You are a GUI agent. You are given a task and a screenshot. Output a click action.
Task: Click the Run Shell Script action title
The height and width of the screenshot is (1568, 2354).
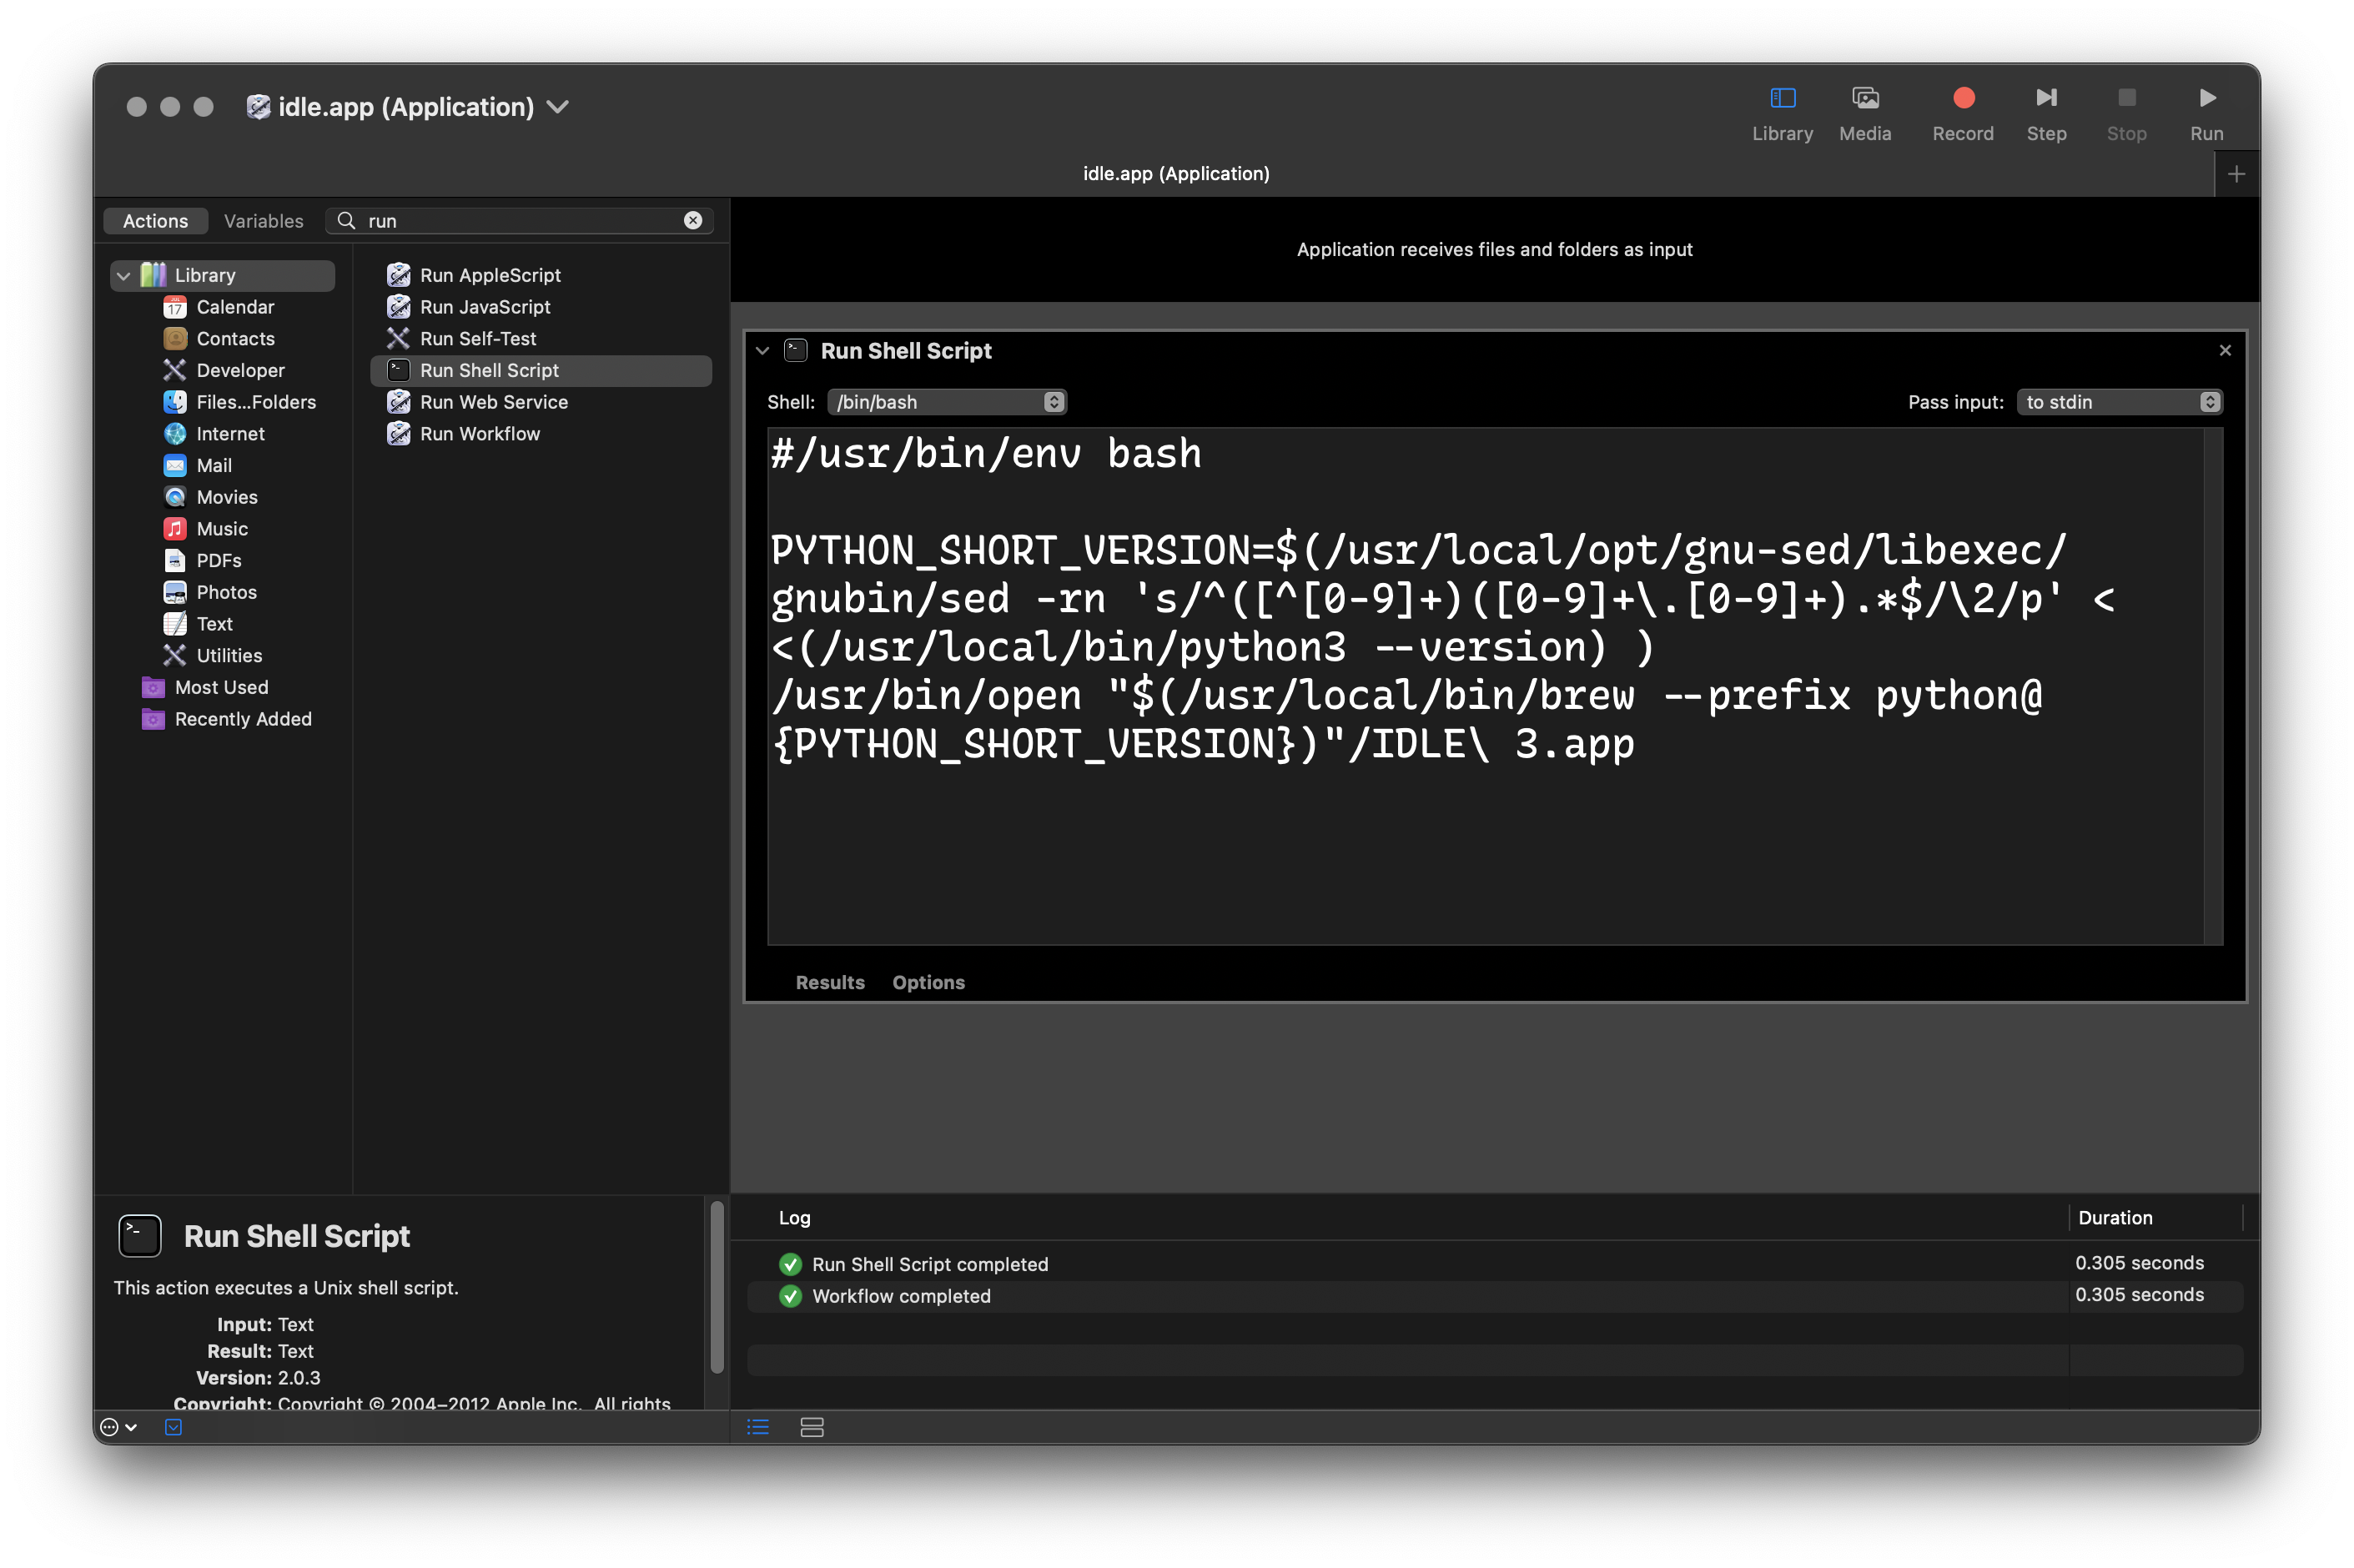tap(905, 350)
